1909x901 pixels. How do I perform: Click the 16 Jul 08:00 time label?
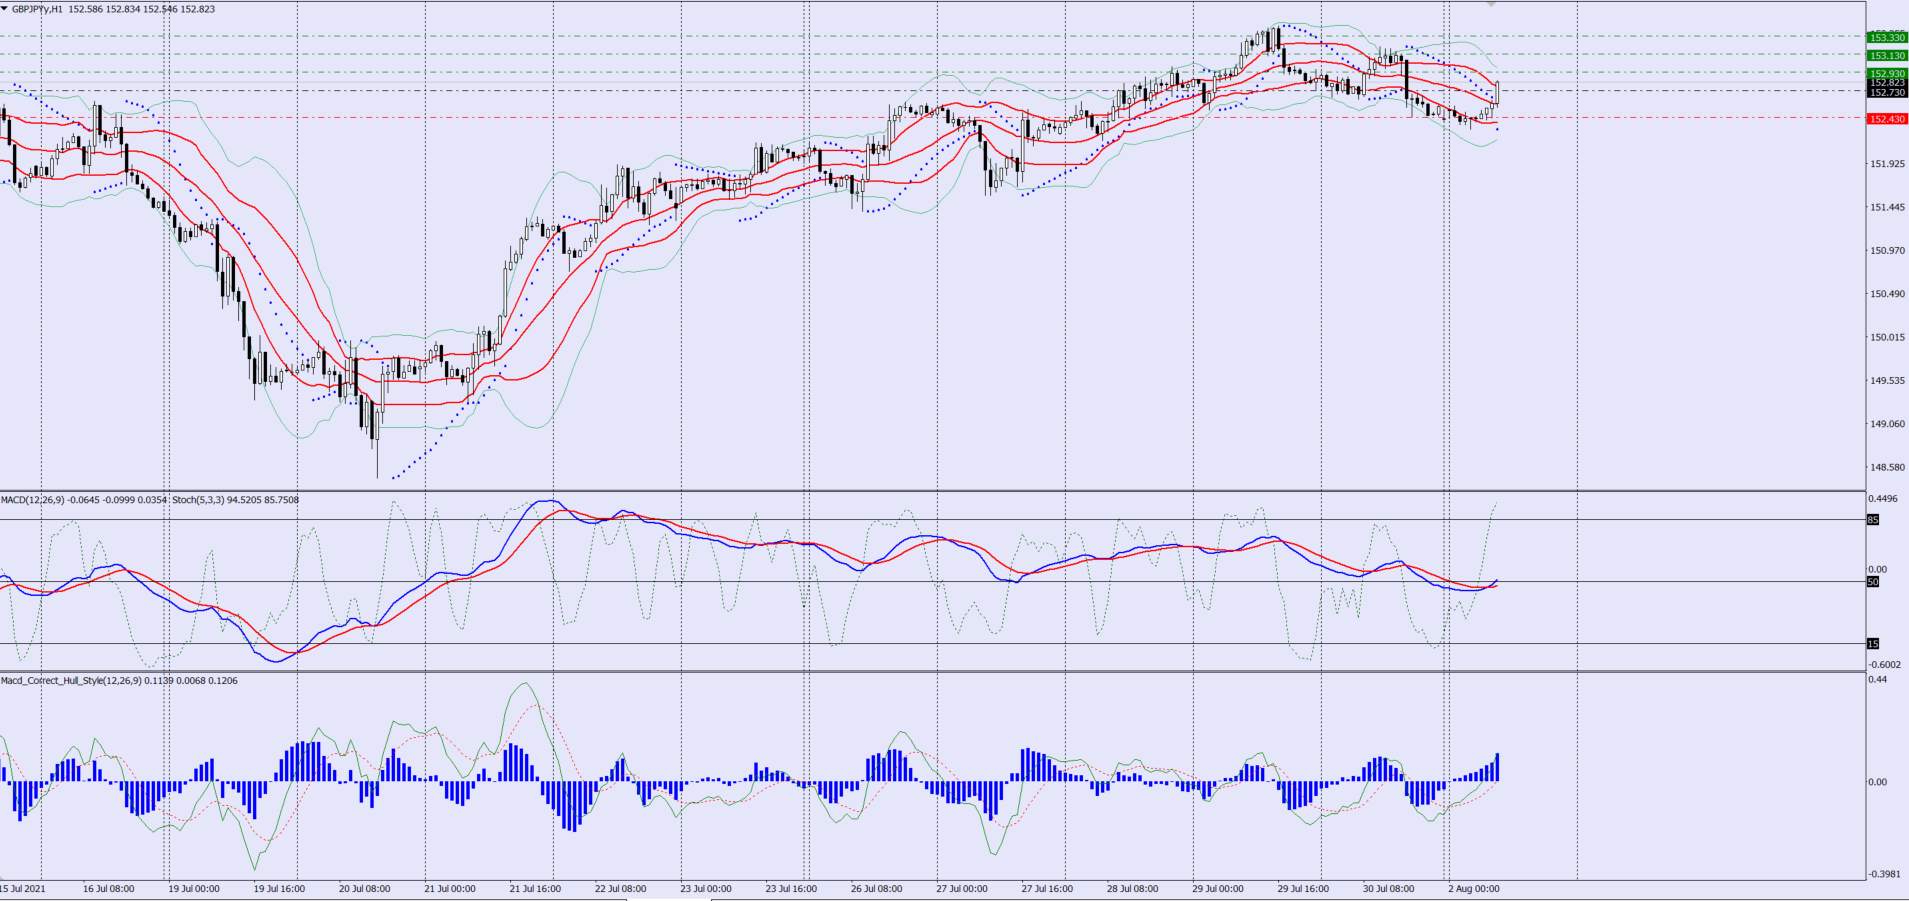pos(109,888)
